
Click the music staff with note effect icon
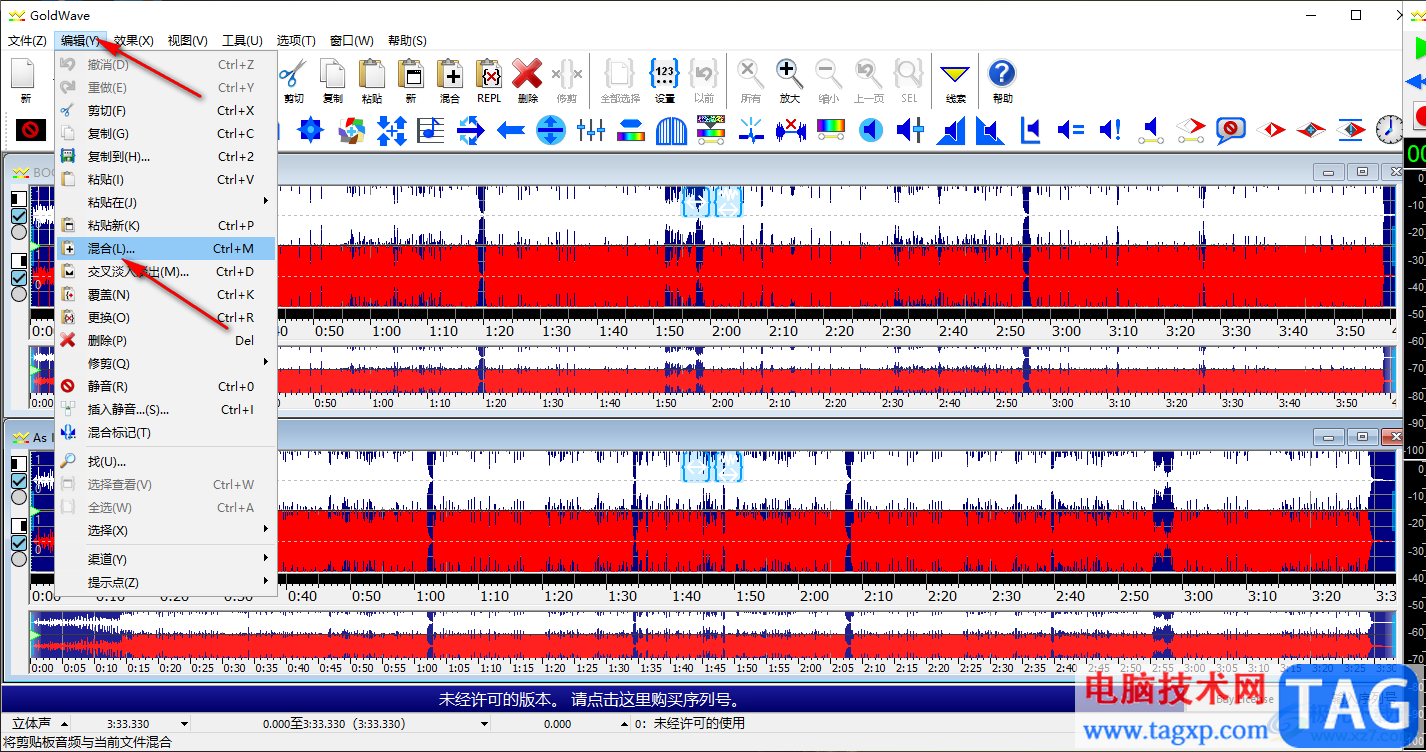pos(431,130)
